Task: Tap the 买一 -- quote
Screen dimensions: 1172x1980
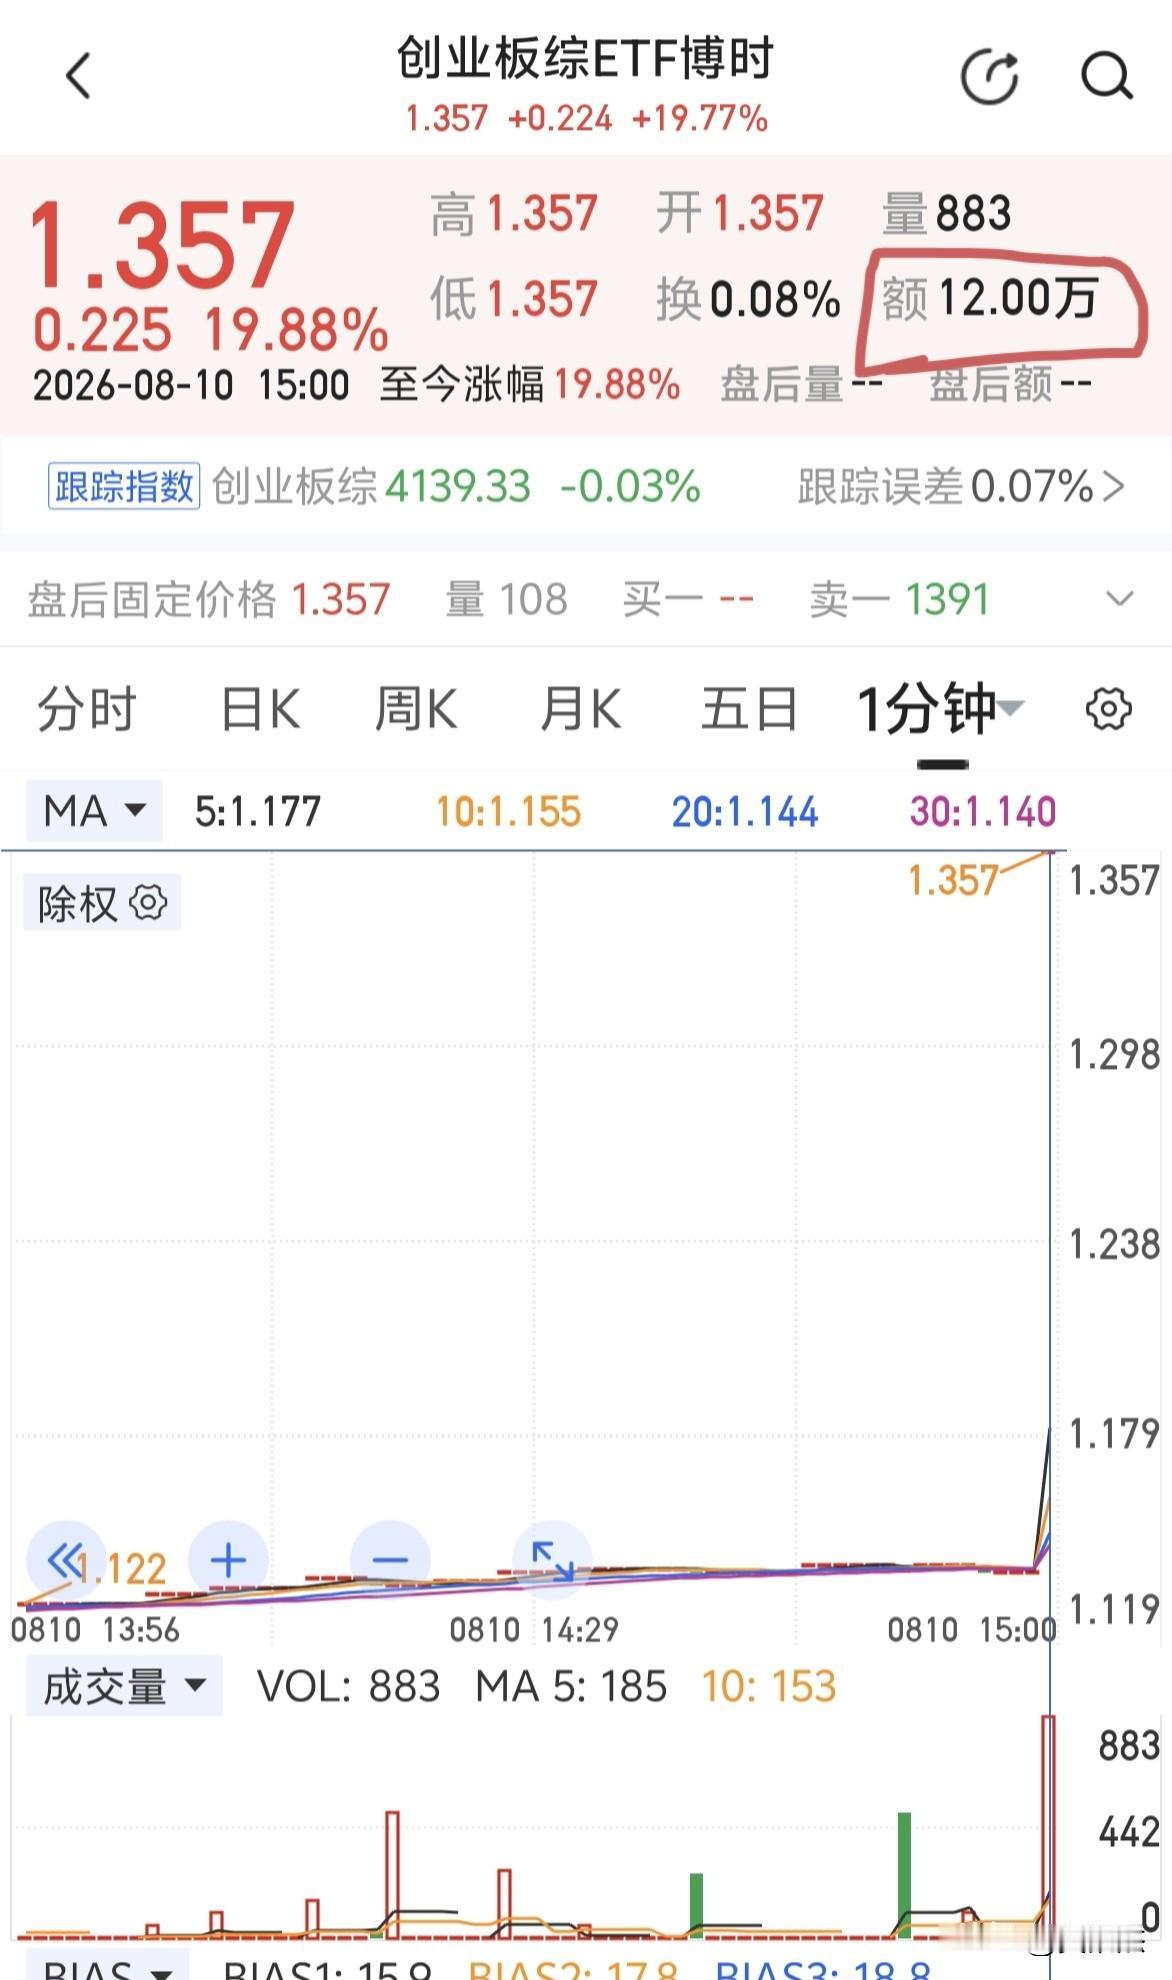Action: point(688,599)
